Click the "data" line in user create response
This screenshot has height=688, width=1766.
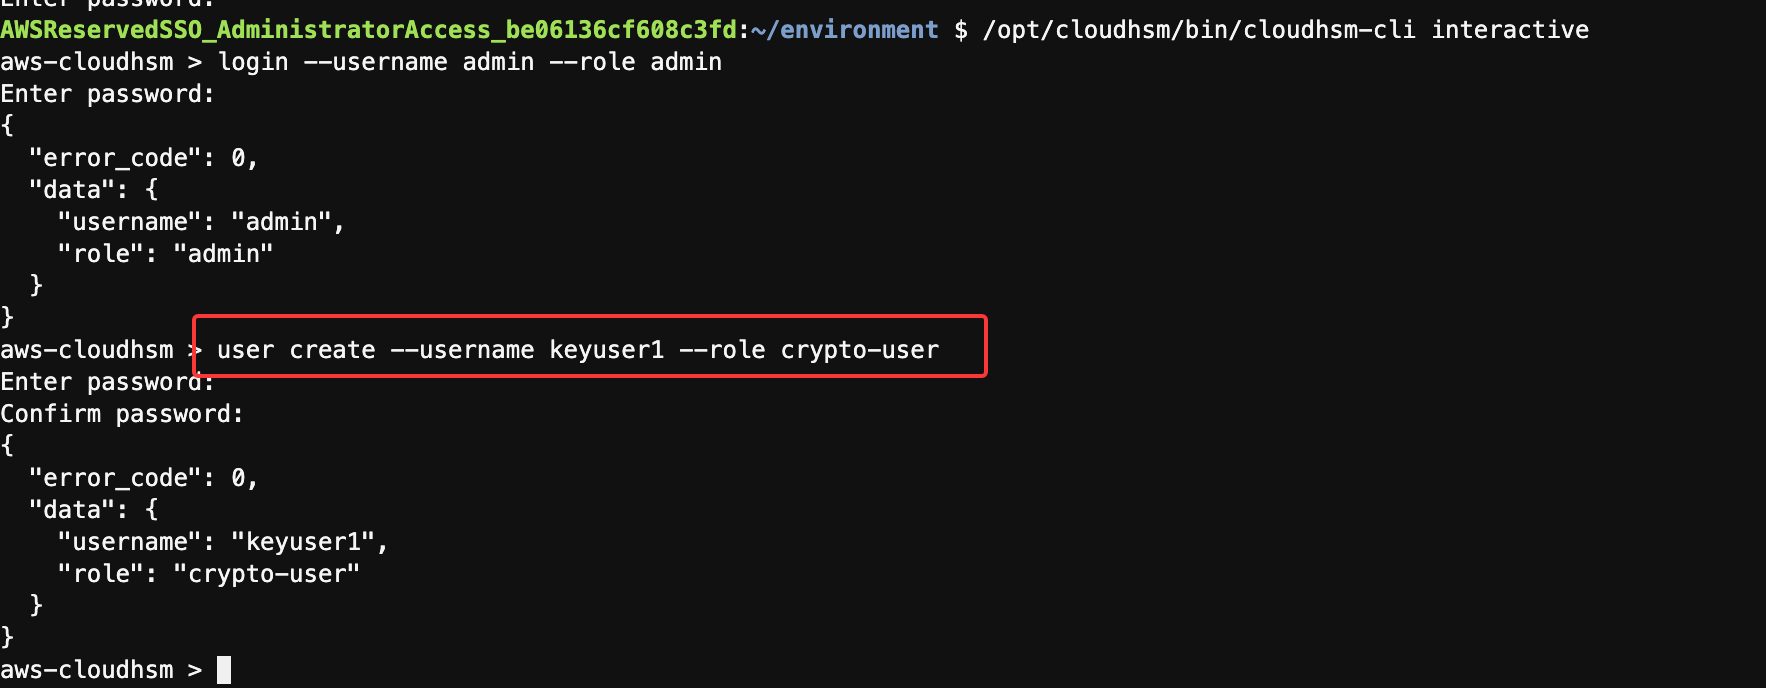93,510
